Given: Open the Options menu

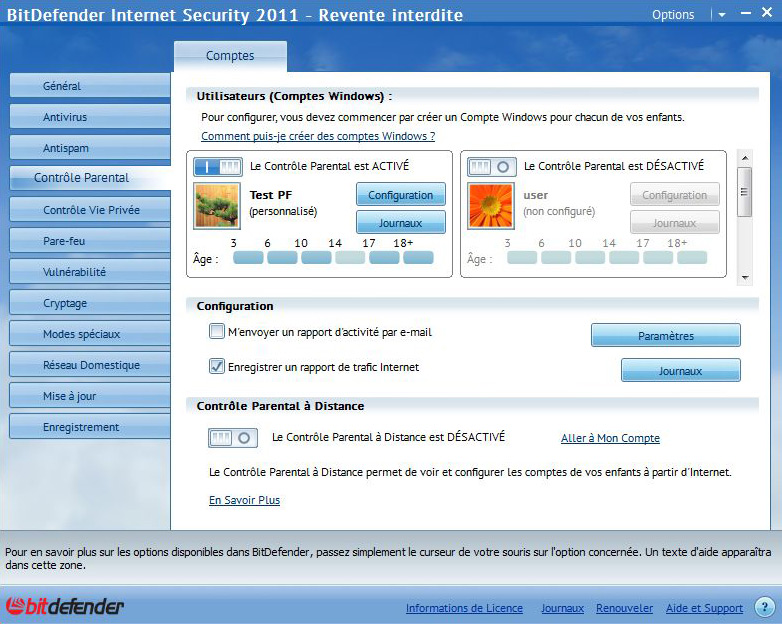Looking at the screenshot, I should (x=673, y=15).
